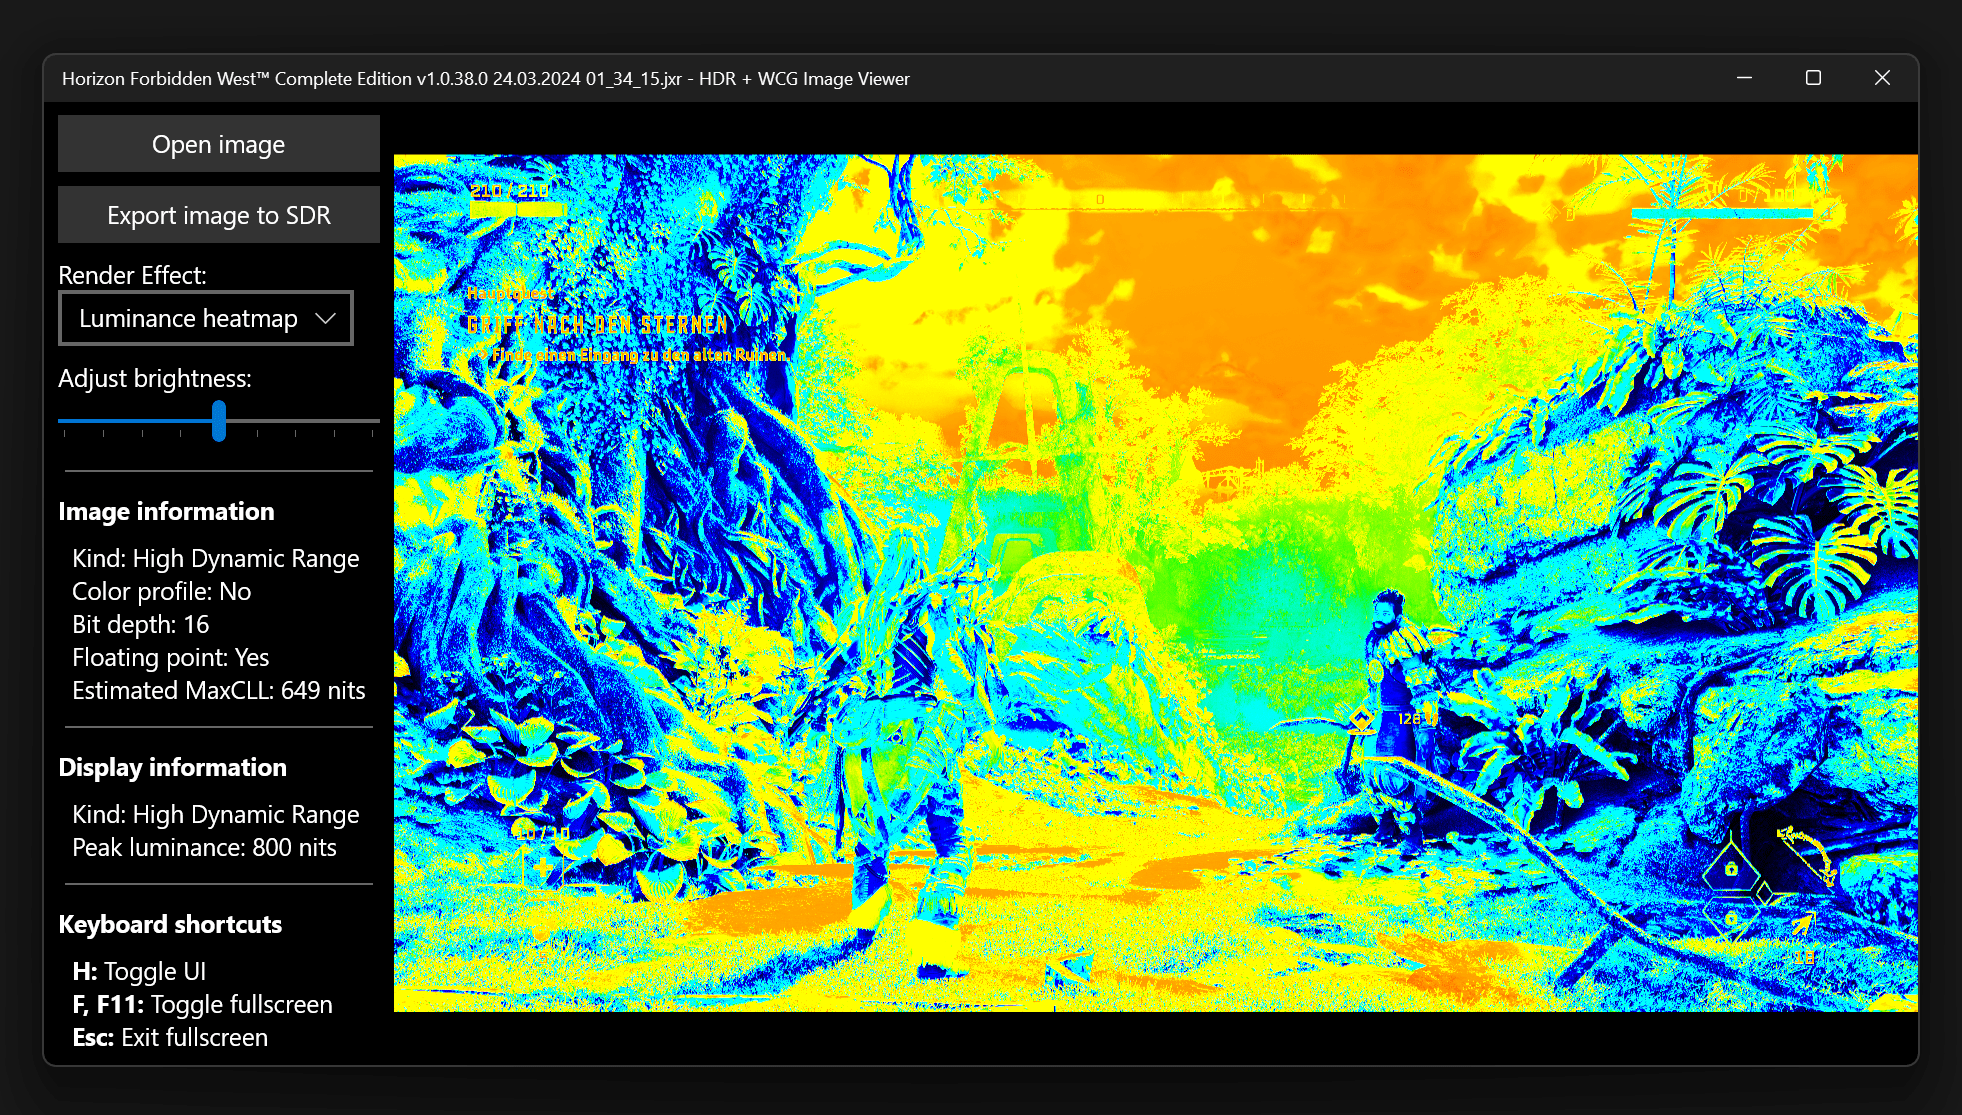
Task: Click the Open image button
Action: point(218,144)
